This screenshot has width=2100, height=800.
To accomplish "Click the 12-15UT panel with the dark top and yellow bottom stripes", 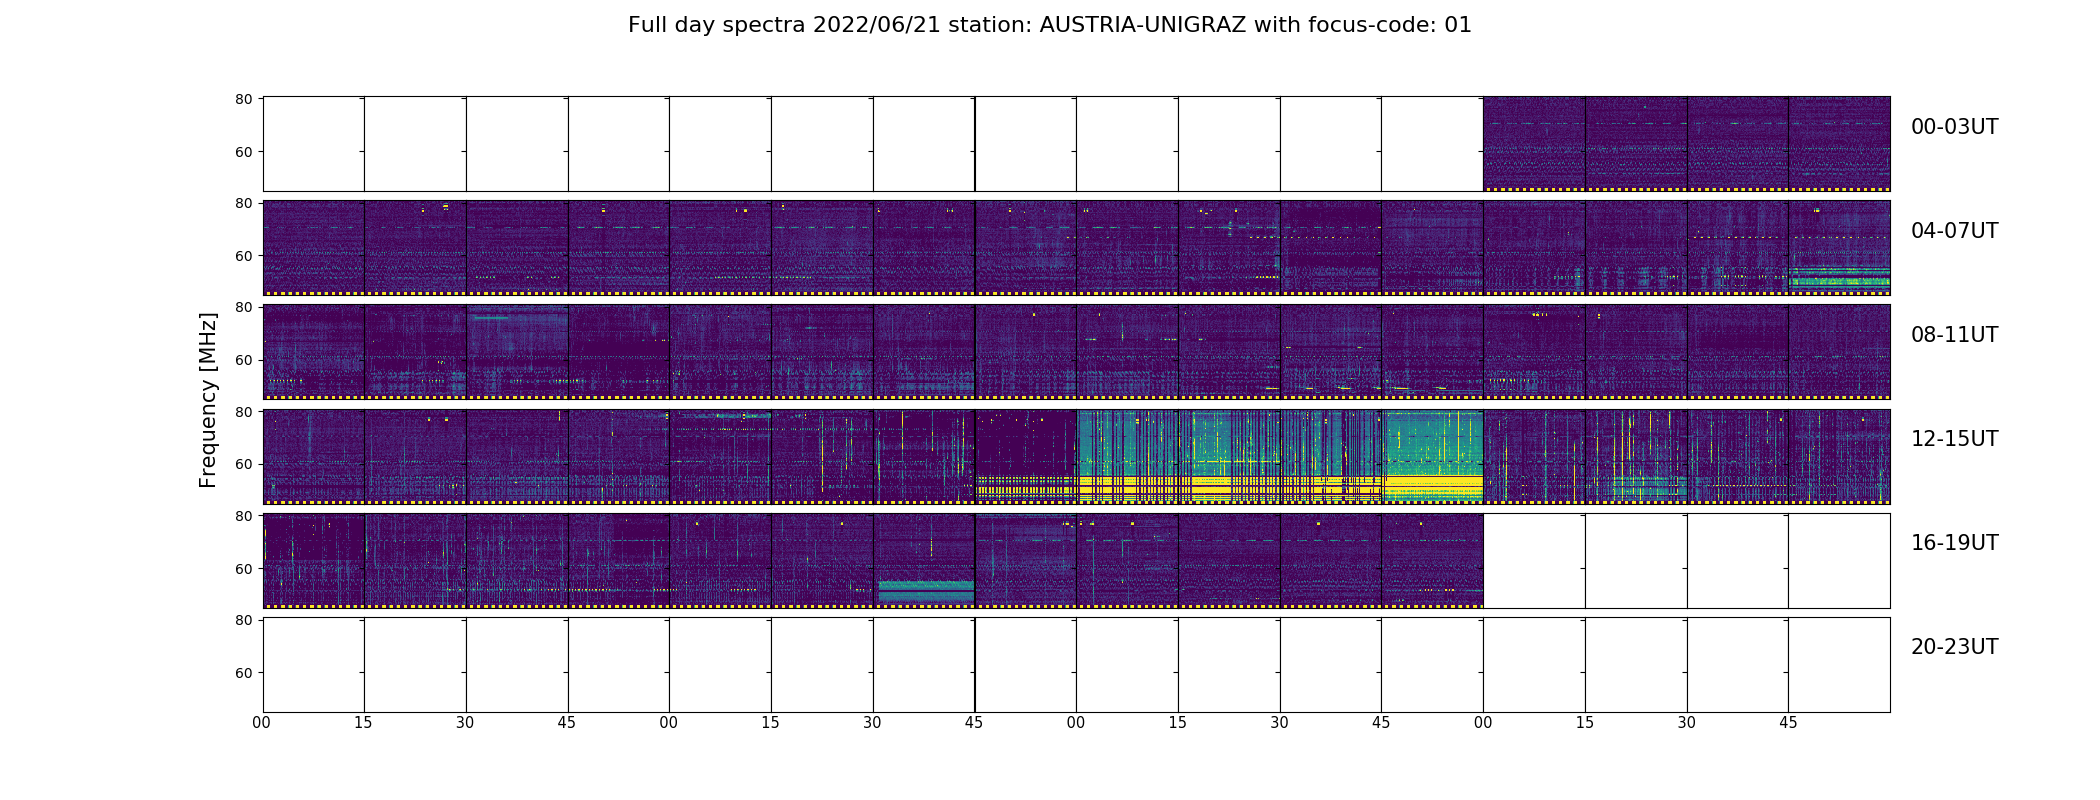I will (1026, 456).
